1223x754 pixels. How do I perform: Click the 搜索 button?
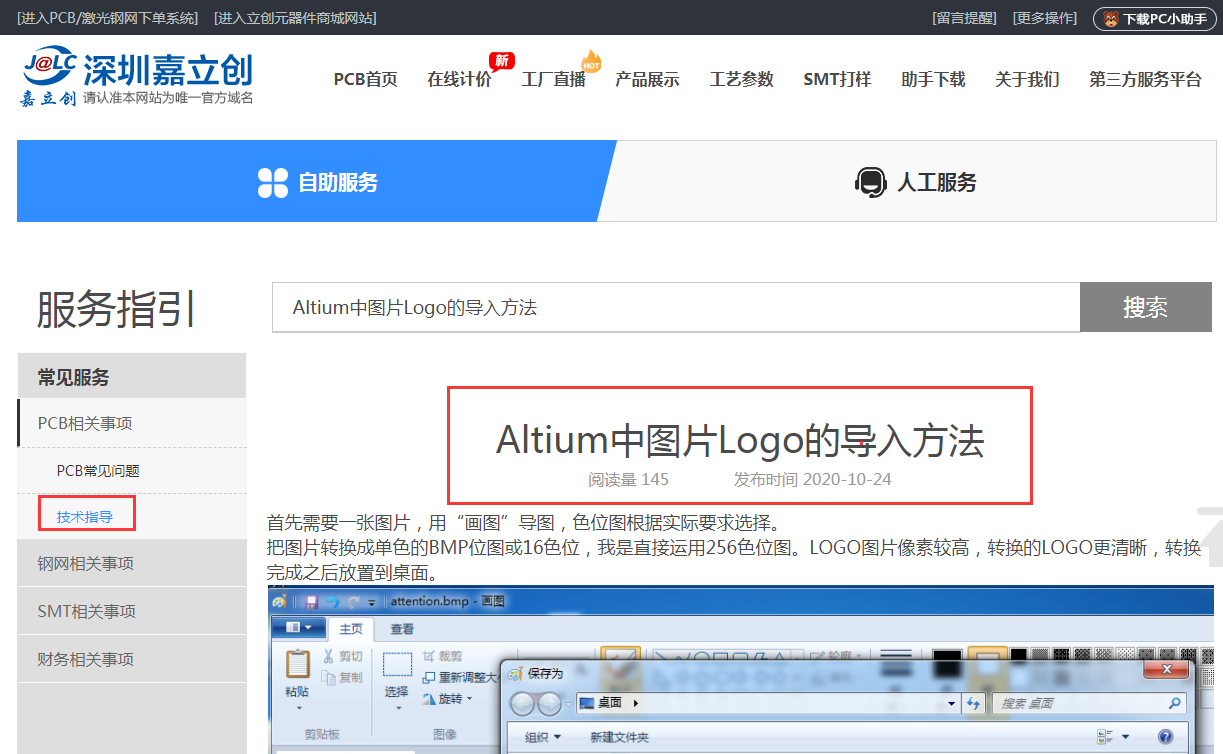1146,307
